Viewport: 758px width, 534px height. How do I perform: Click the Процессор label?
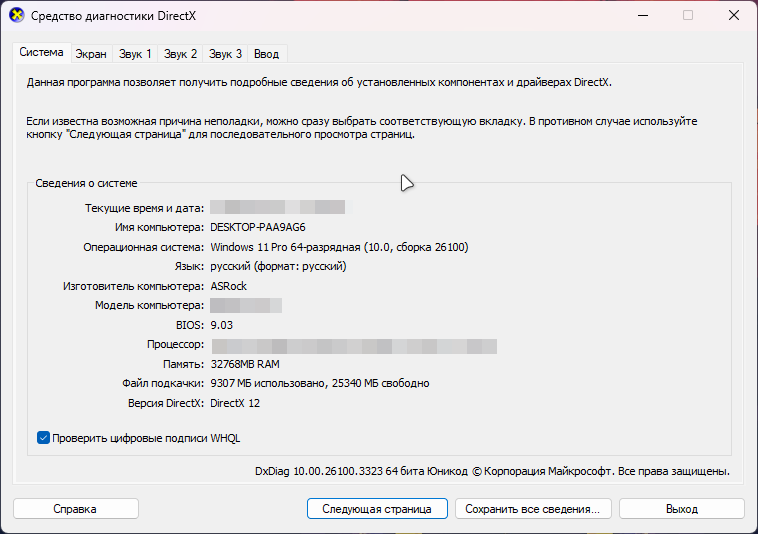tap(175, 345)
